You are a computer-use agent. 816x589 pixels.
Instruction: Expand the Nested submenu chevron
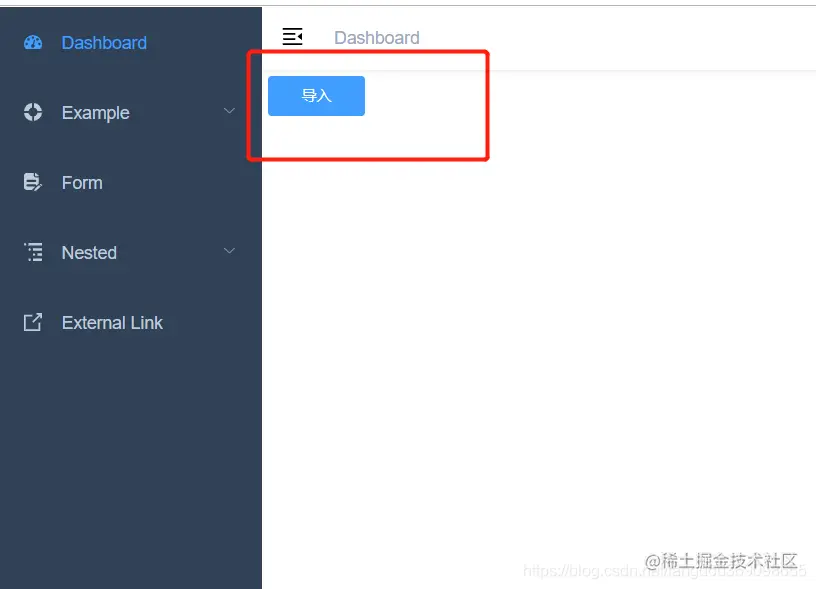point(229,251)
